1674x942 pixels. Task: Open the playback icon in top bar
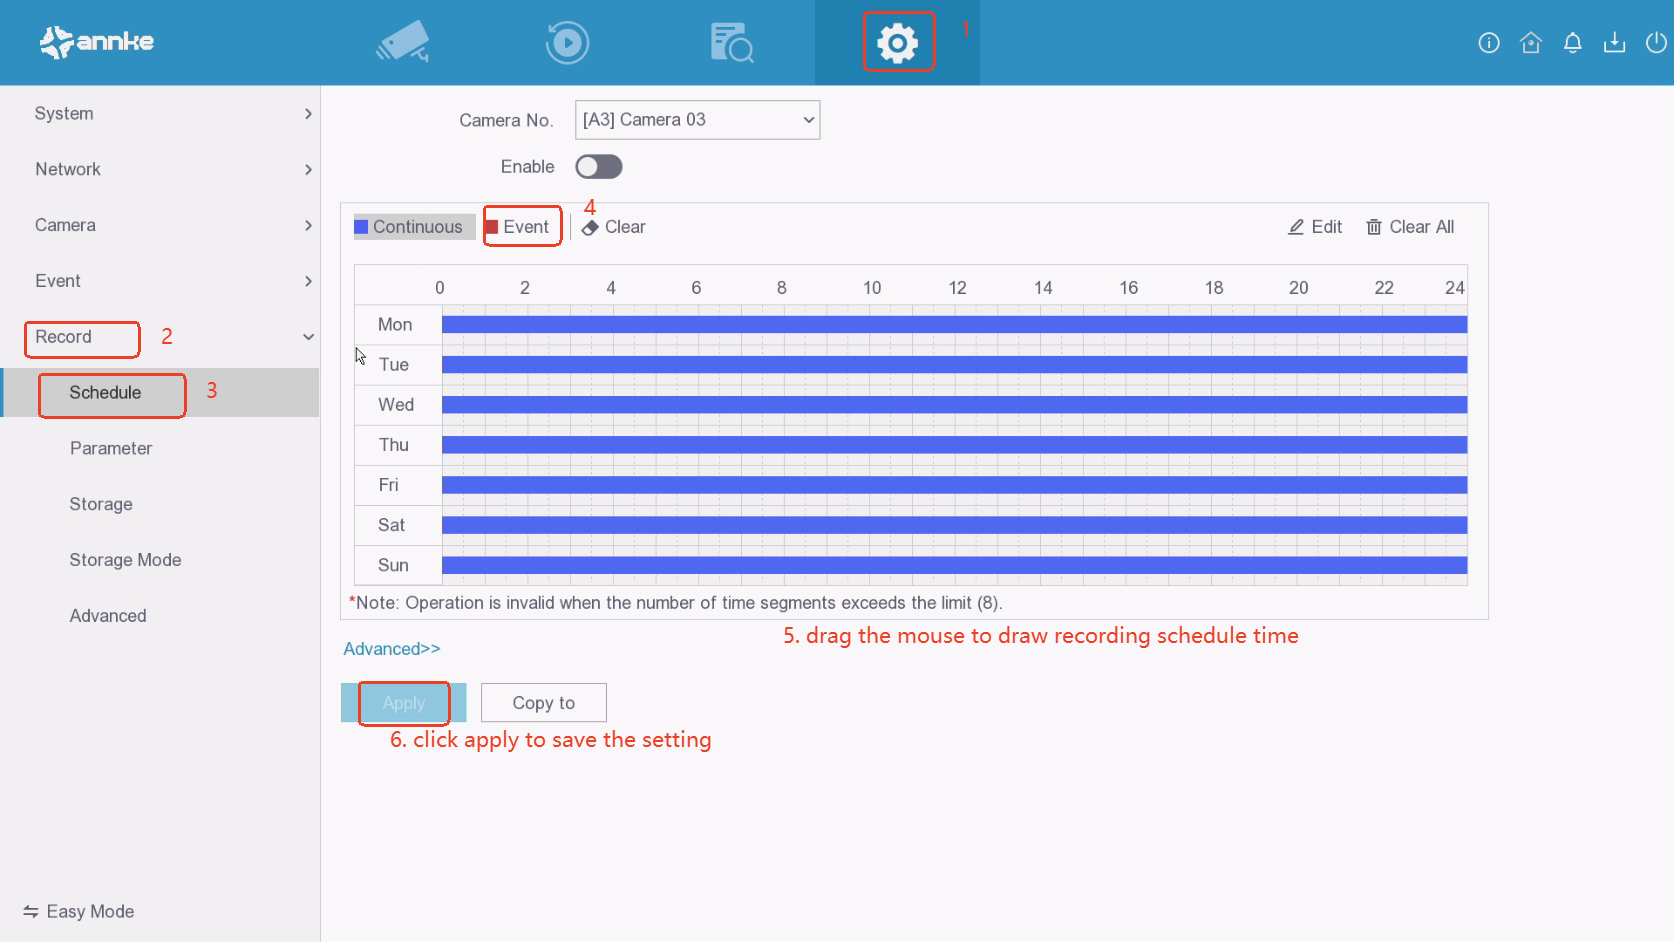tap(567, 43)
